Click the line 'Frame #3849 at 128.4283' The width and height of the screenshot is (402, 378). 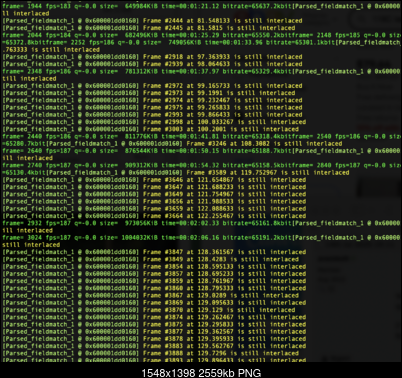point(150,259)
